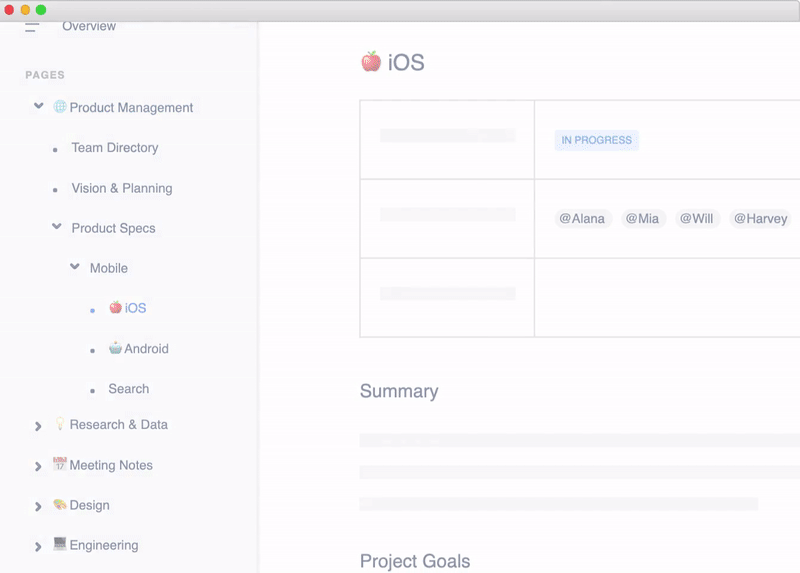Image resolution: width=800 pixels, height=573 pixels.
Task: Click the @Will mention tag
Action: [696, 218]
